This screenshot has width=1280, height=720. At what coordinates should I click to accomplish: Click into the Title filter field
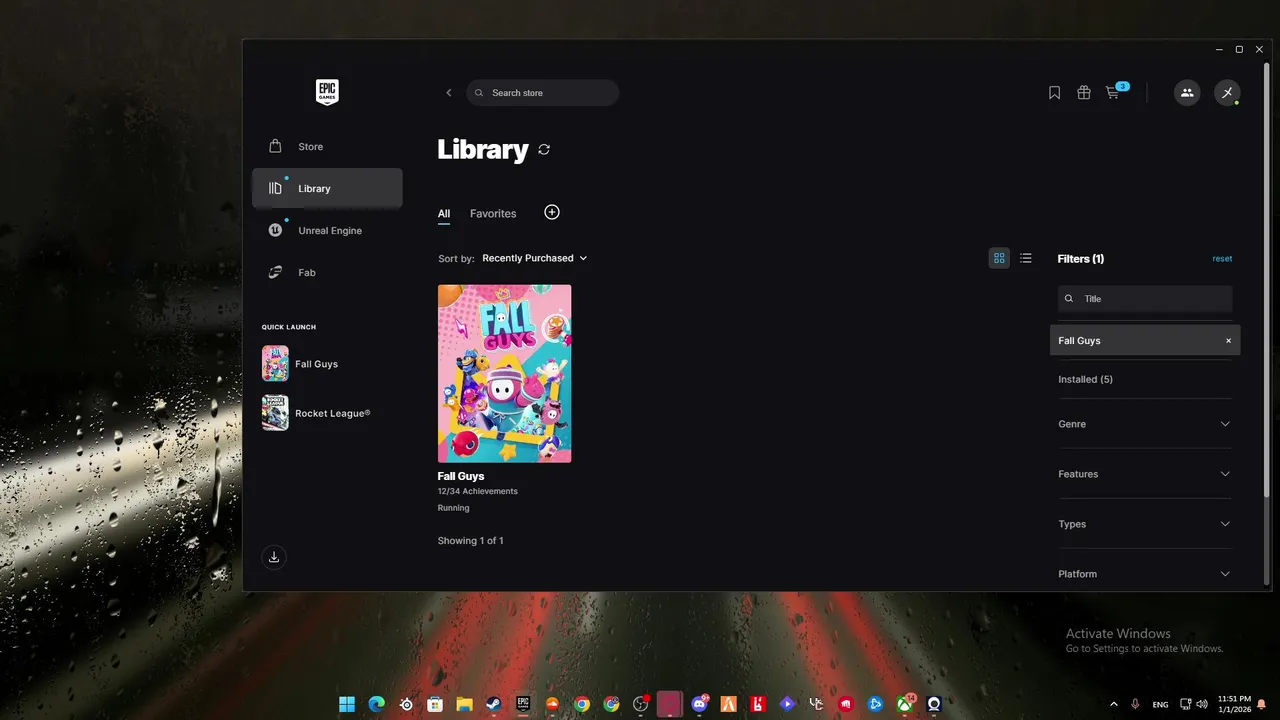(x=1145, y=298)
